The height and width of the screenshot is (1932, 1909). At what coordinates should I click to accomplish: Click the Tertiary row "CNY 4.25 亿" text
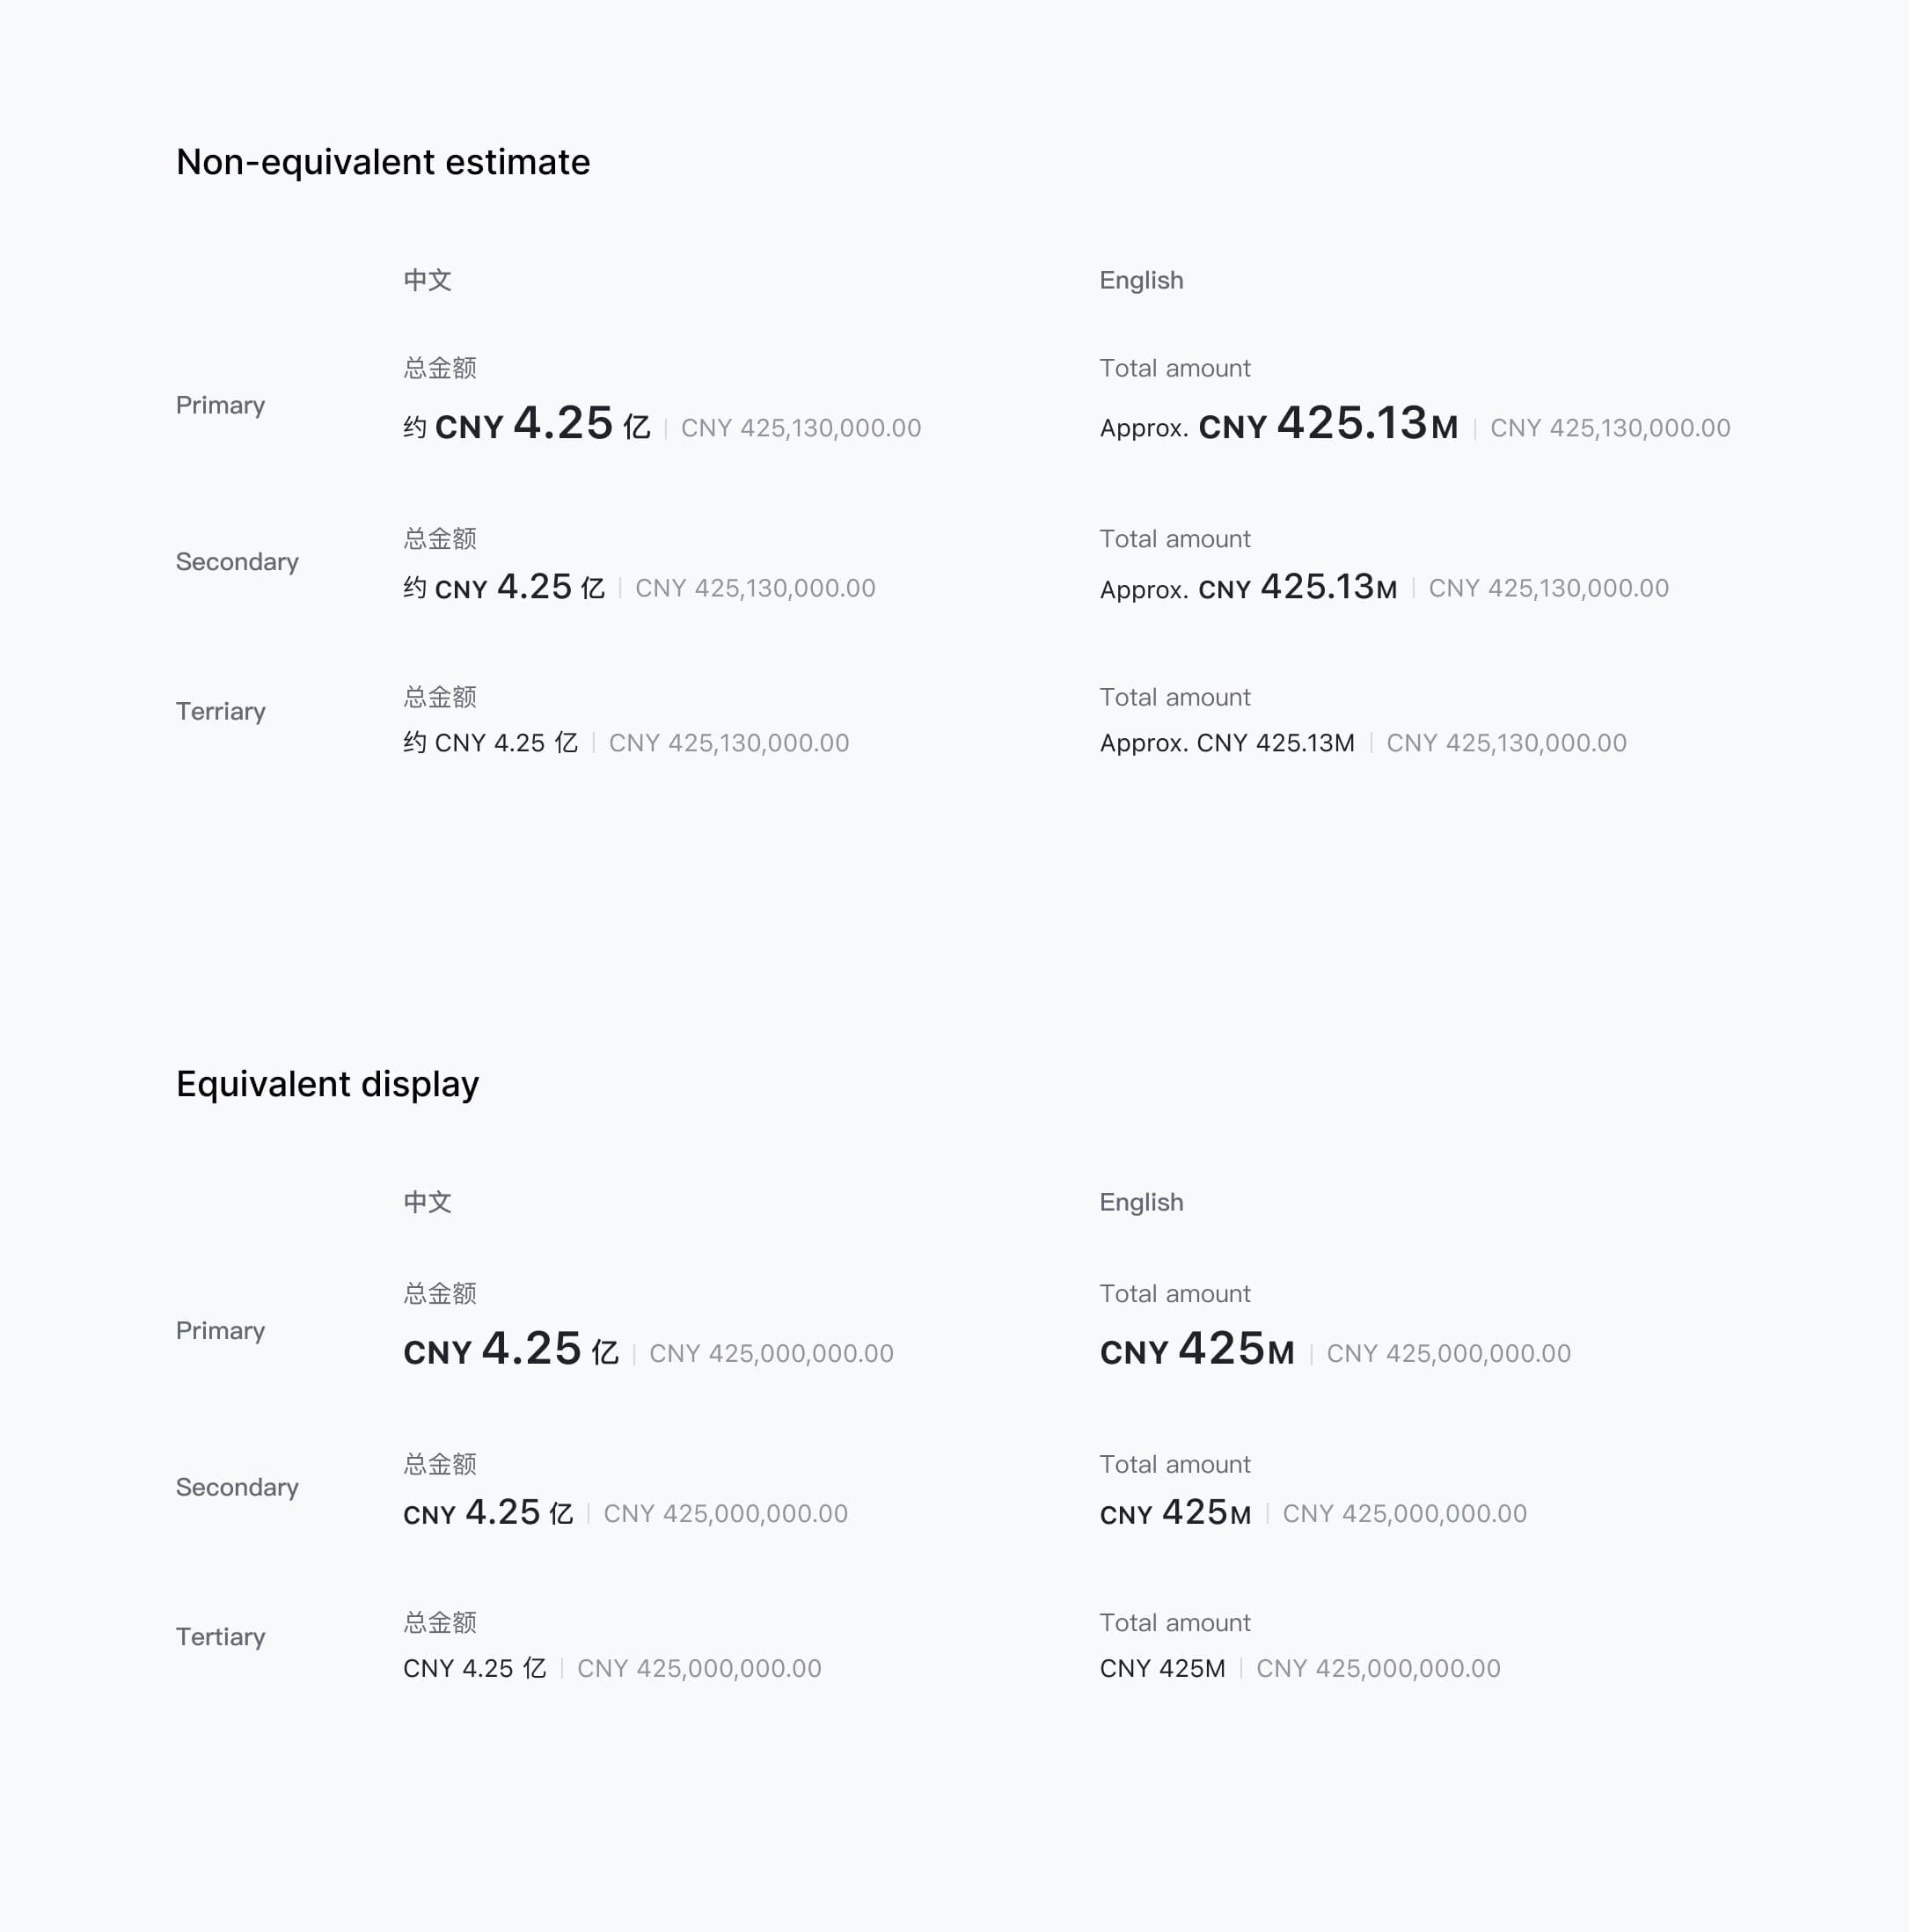474,1668
